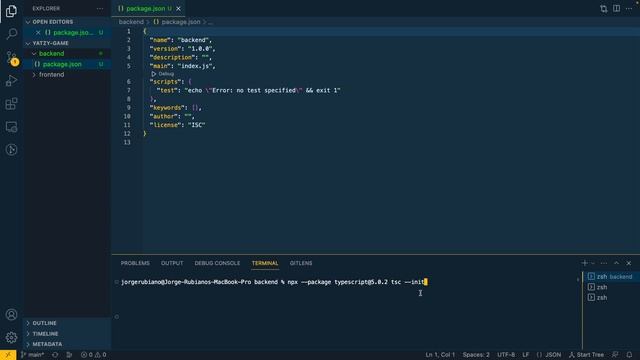Expand the Metadata section
Image resolution: width=640 pixels, height=360 pixels.
click(47, 344)
